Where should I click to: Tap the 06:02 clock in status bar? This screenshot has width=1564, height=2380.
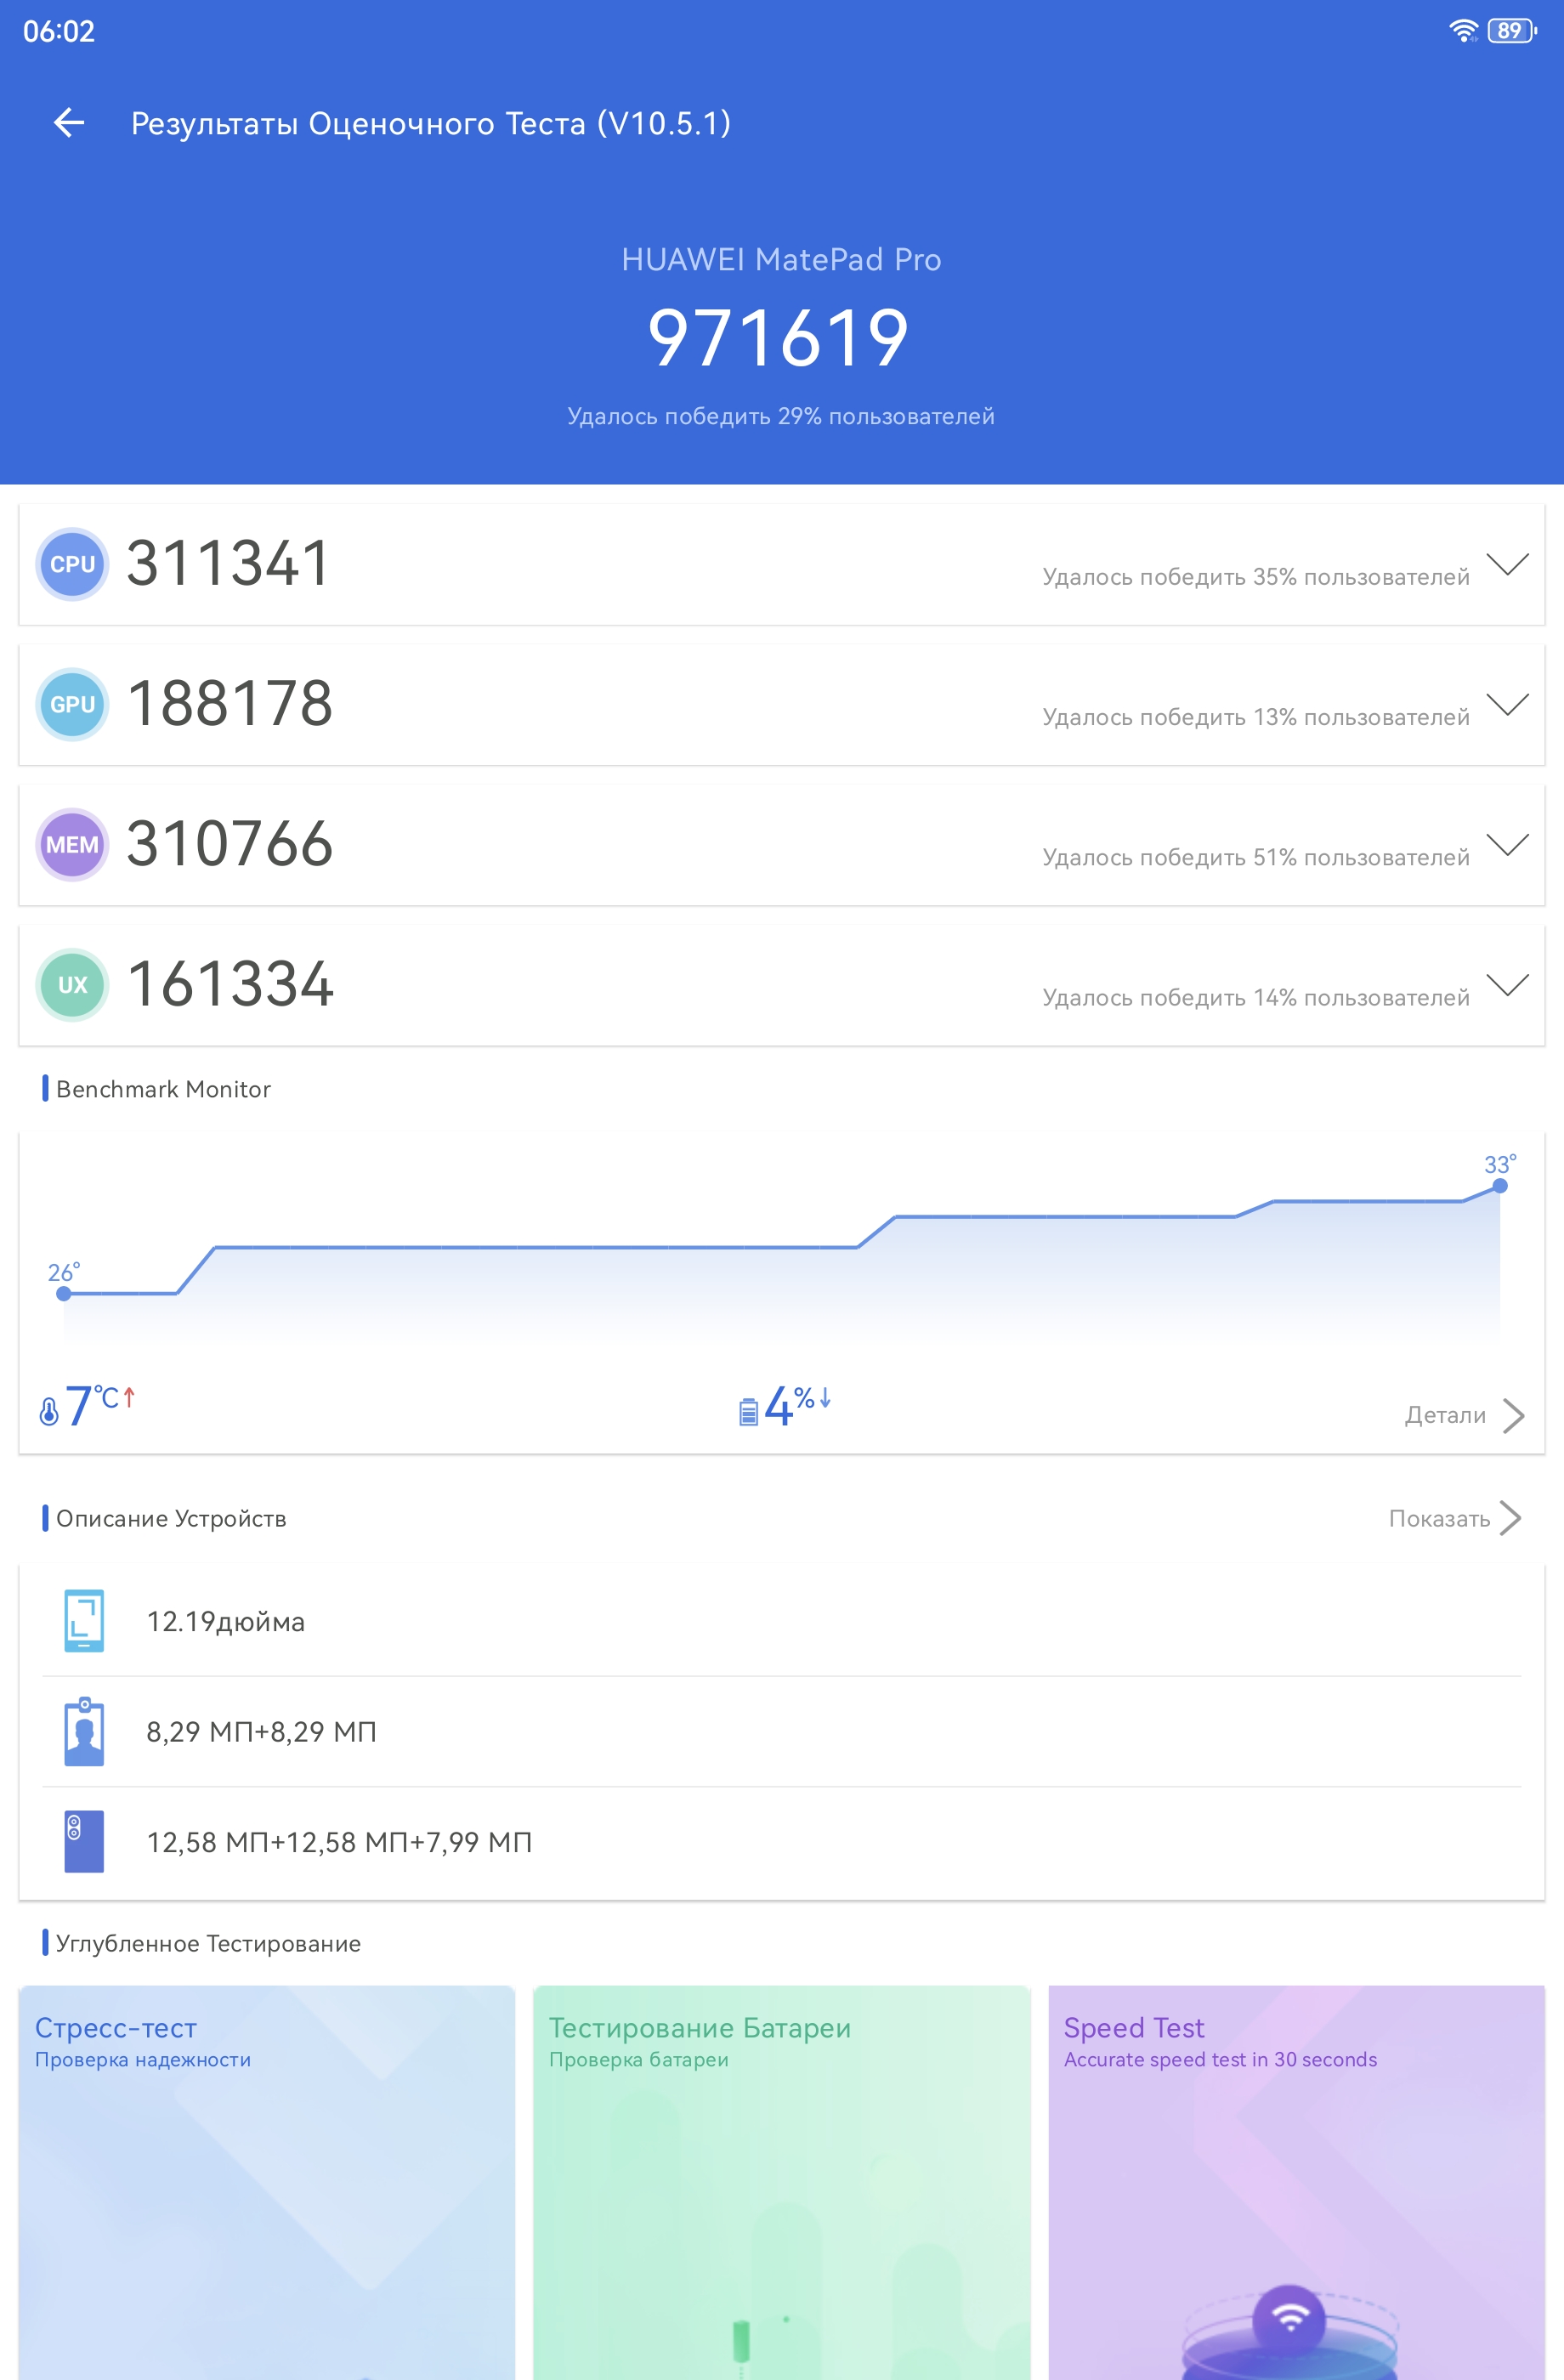click(59, 31)
